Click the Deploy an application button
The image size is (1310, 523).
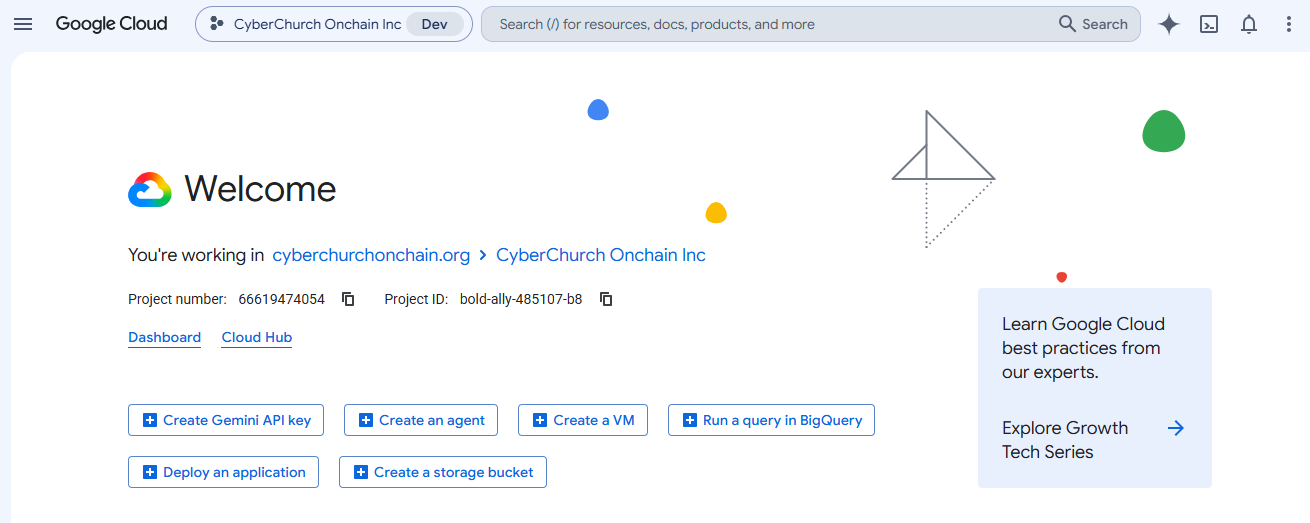point(223,472)
